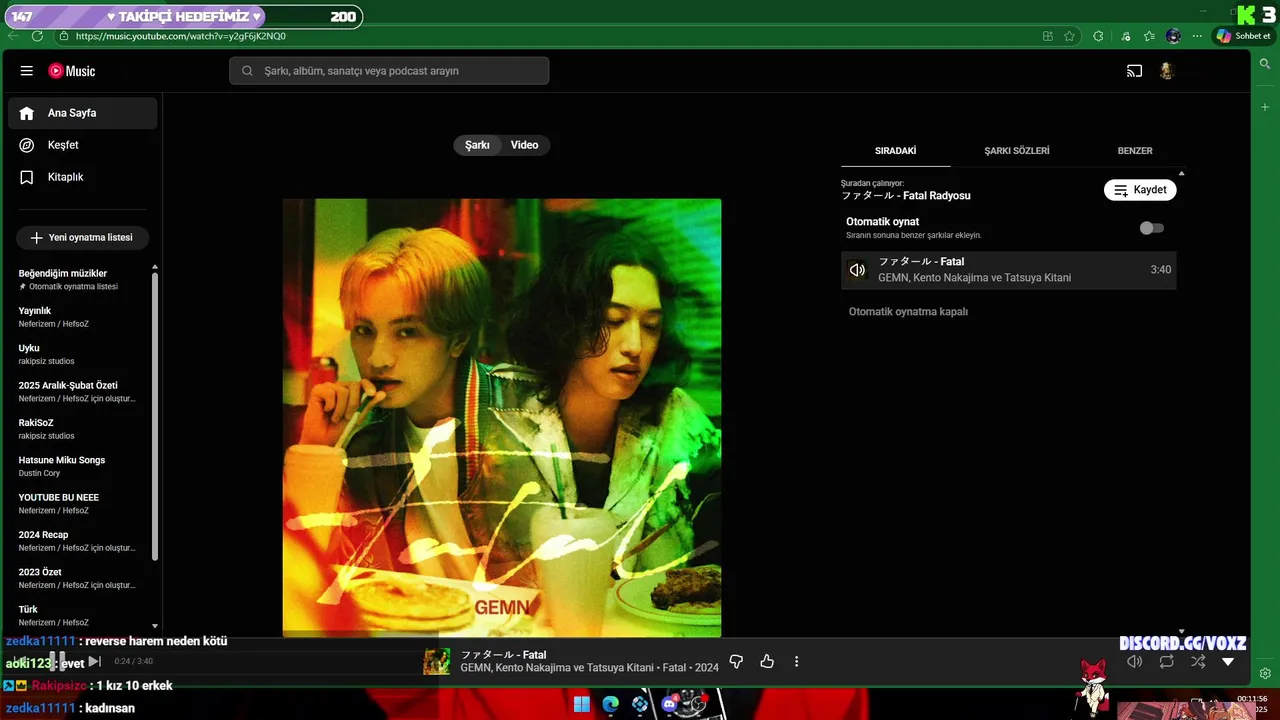Open Keşfet explore page
The image size is (1280, 720).
pos(83,145)
